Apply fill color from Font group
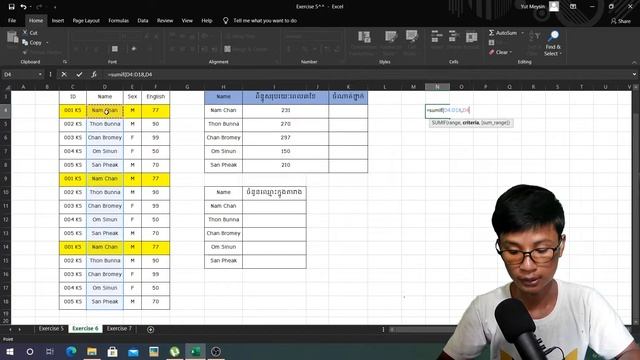The image size is (640, 360). pyautogui.click(x=133, y=49)
